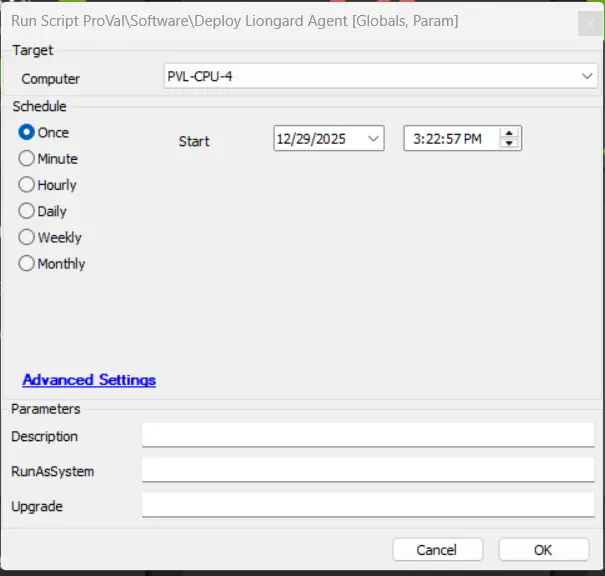
Task: Pick the Daily schedule option
Action: [27, 211]
